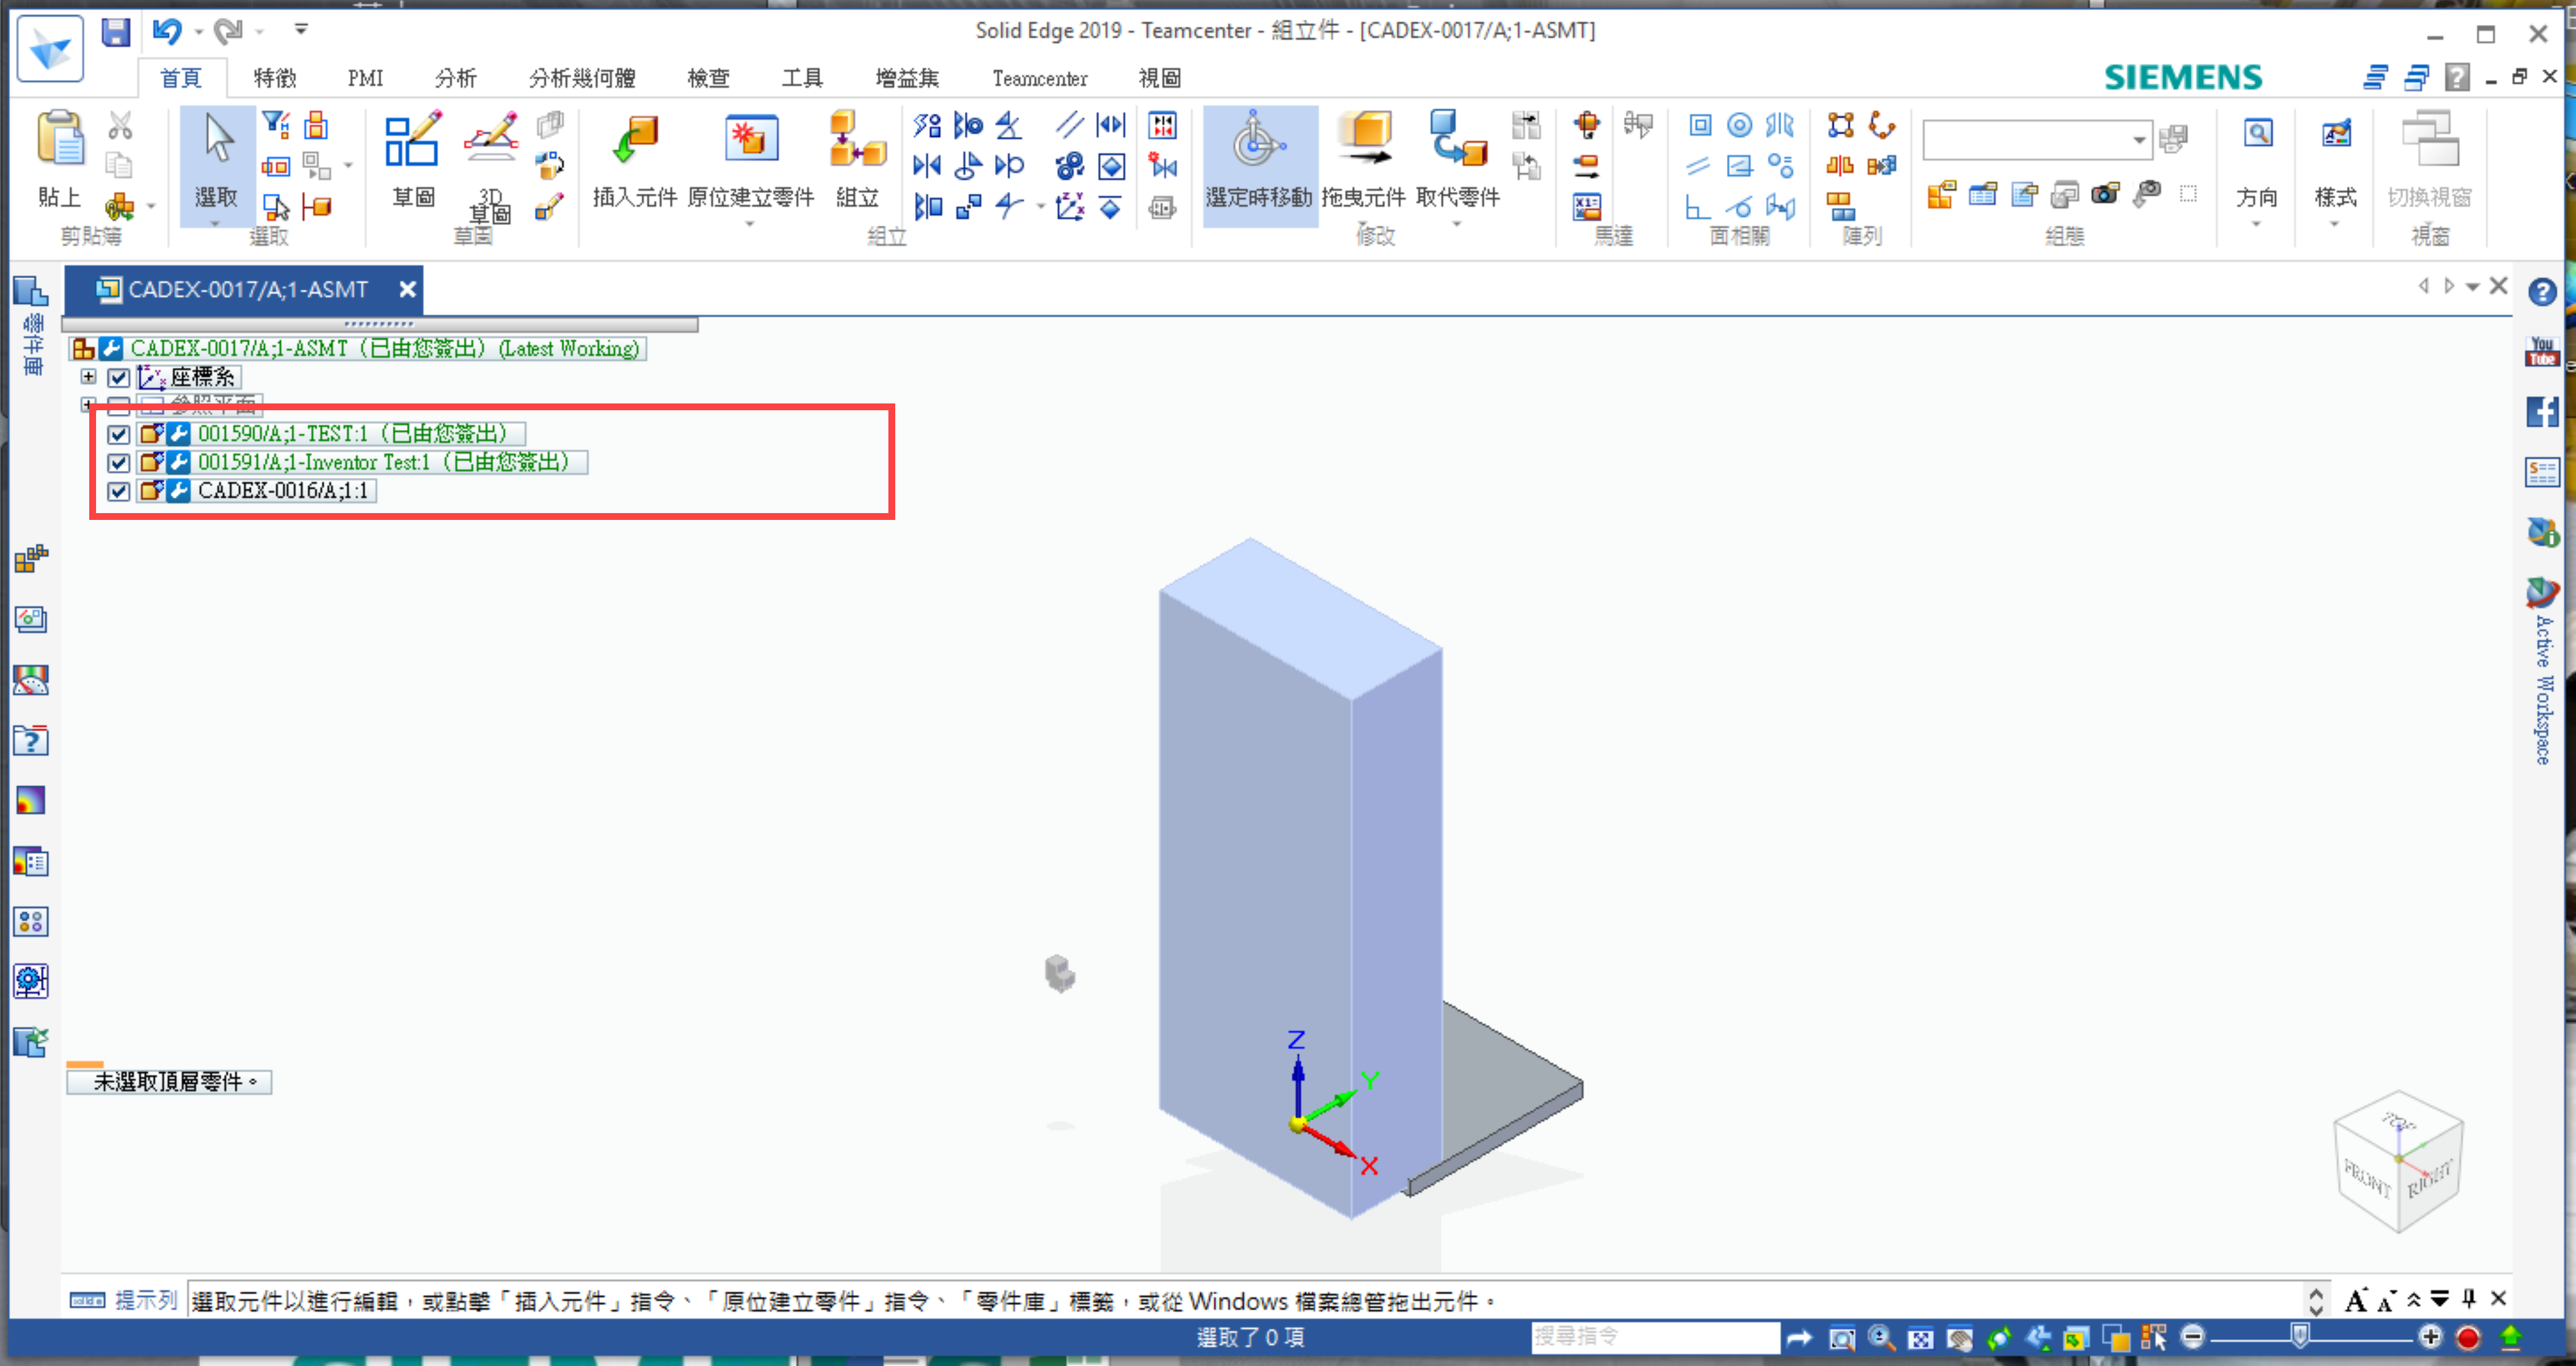Click zoom slider plus button
This screenshot has width=2576, height=1366.
click(x=2431, y=1337)
